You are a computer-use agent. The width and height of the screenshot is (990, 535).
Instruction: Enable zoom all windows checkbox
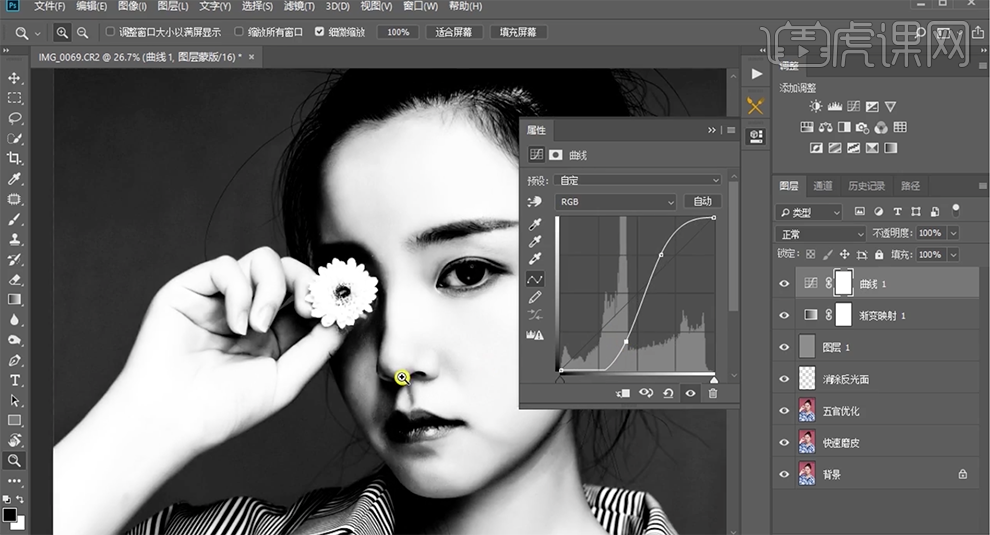coord(239,32)
